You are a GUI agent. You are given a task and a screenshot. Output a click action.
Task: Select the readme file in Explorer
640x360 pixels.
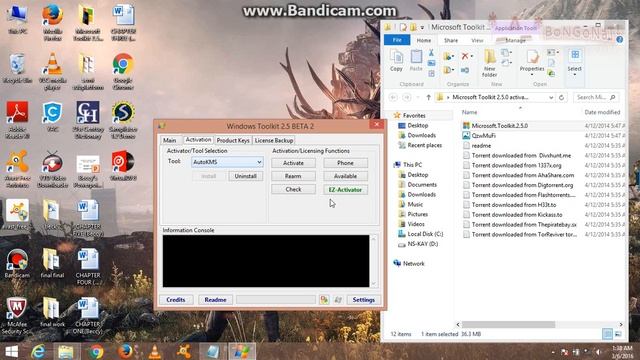pyautogui.click(x=482, y=146)
